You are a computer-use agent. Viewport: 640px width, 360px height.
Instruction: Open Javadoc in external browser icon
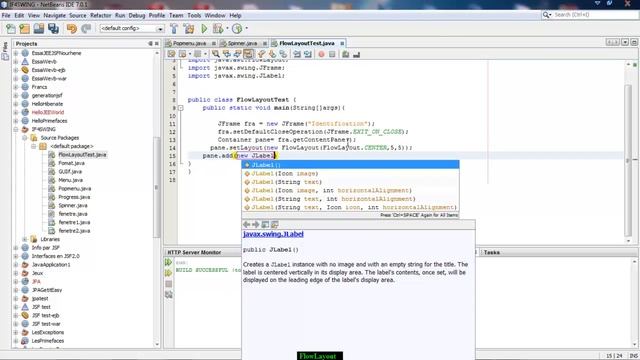click(265, 224)
